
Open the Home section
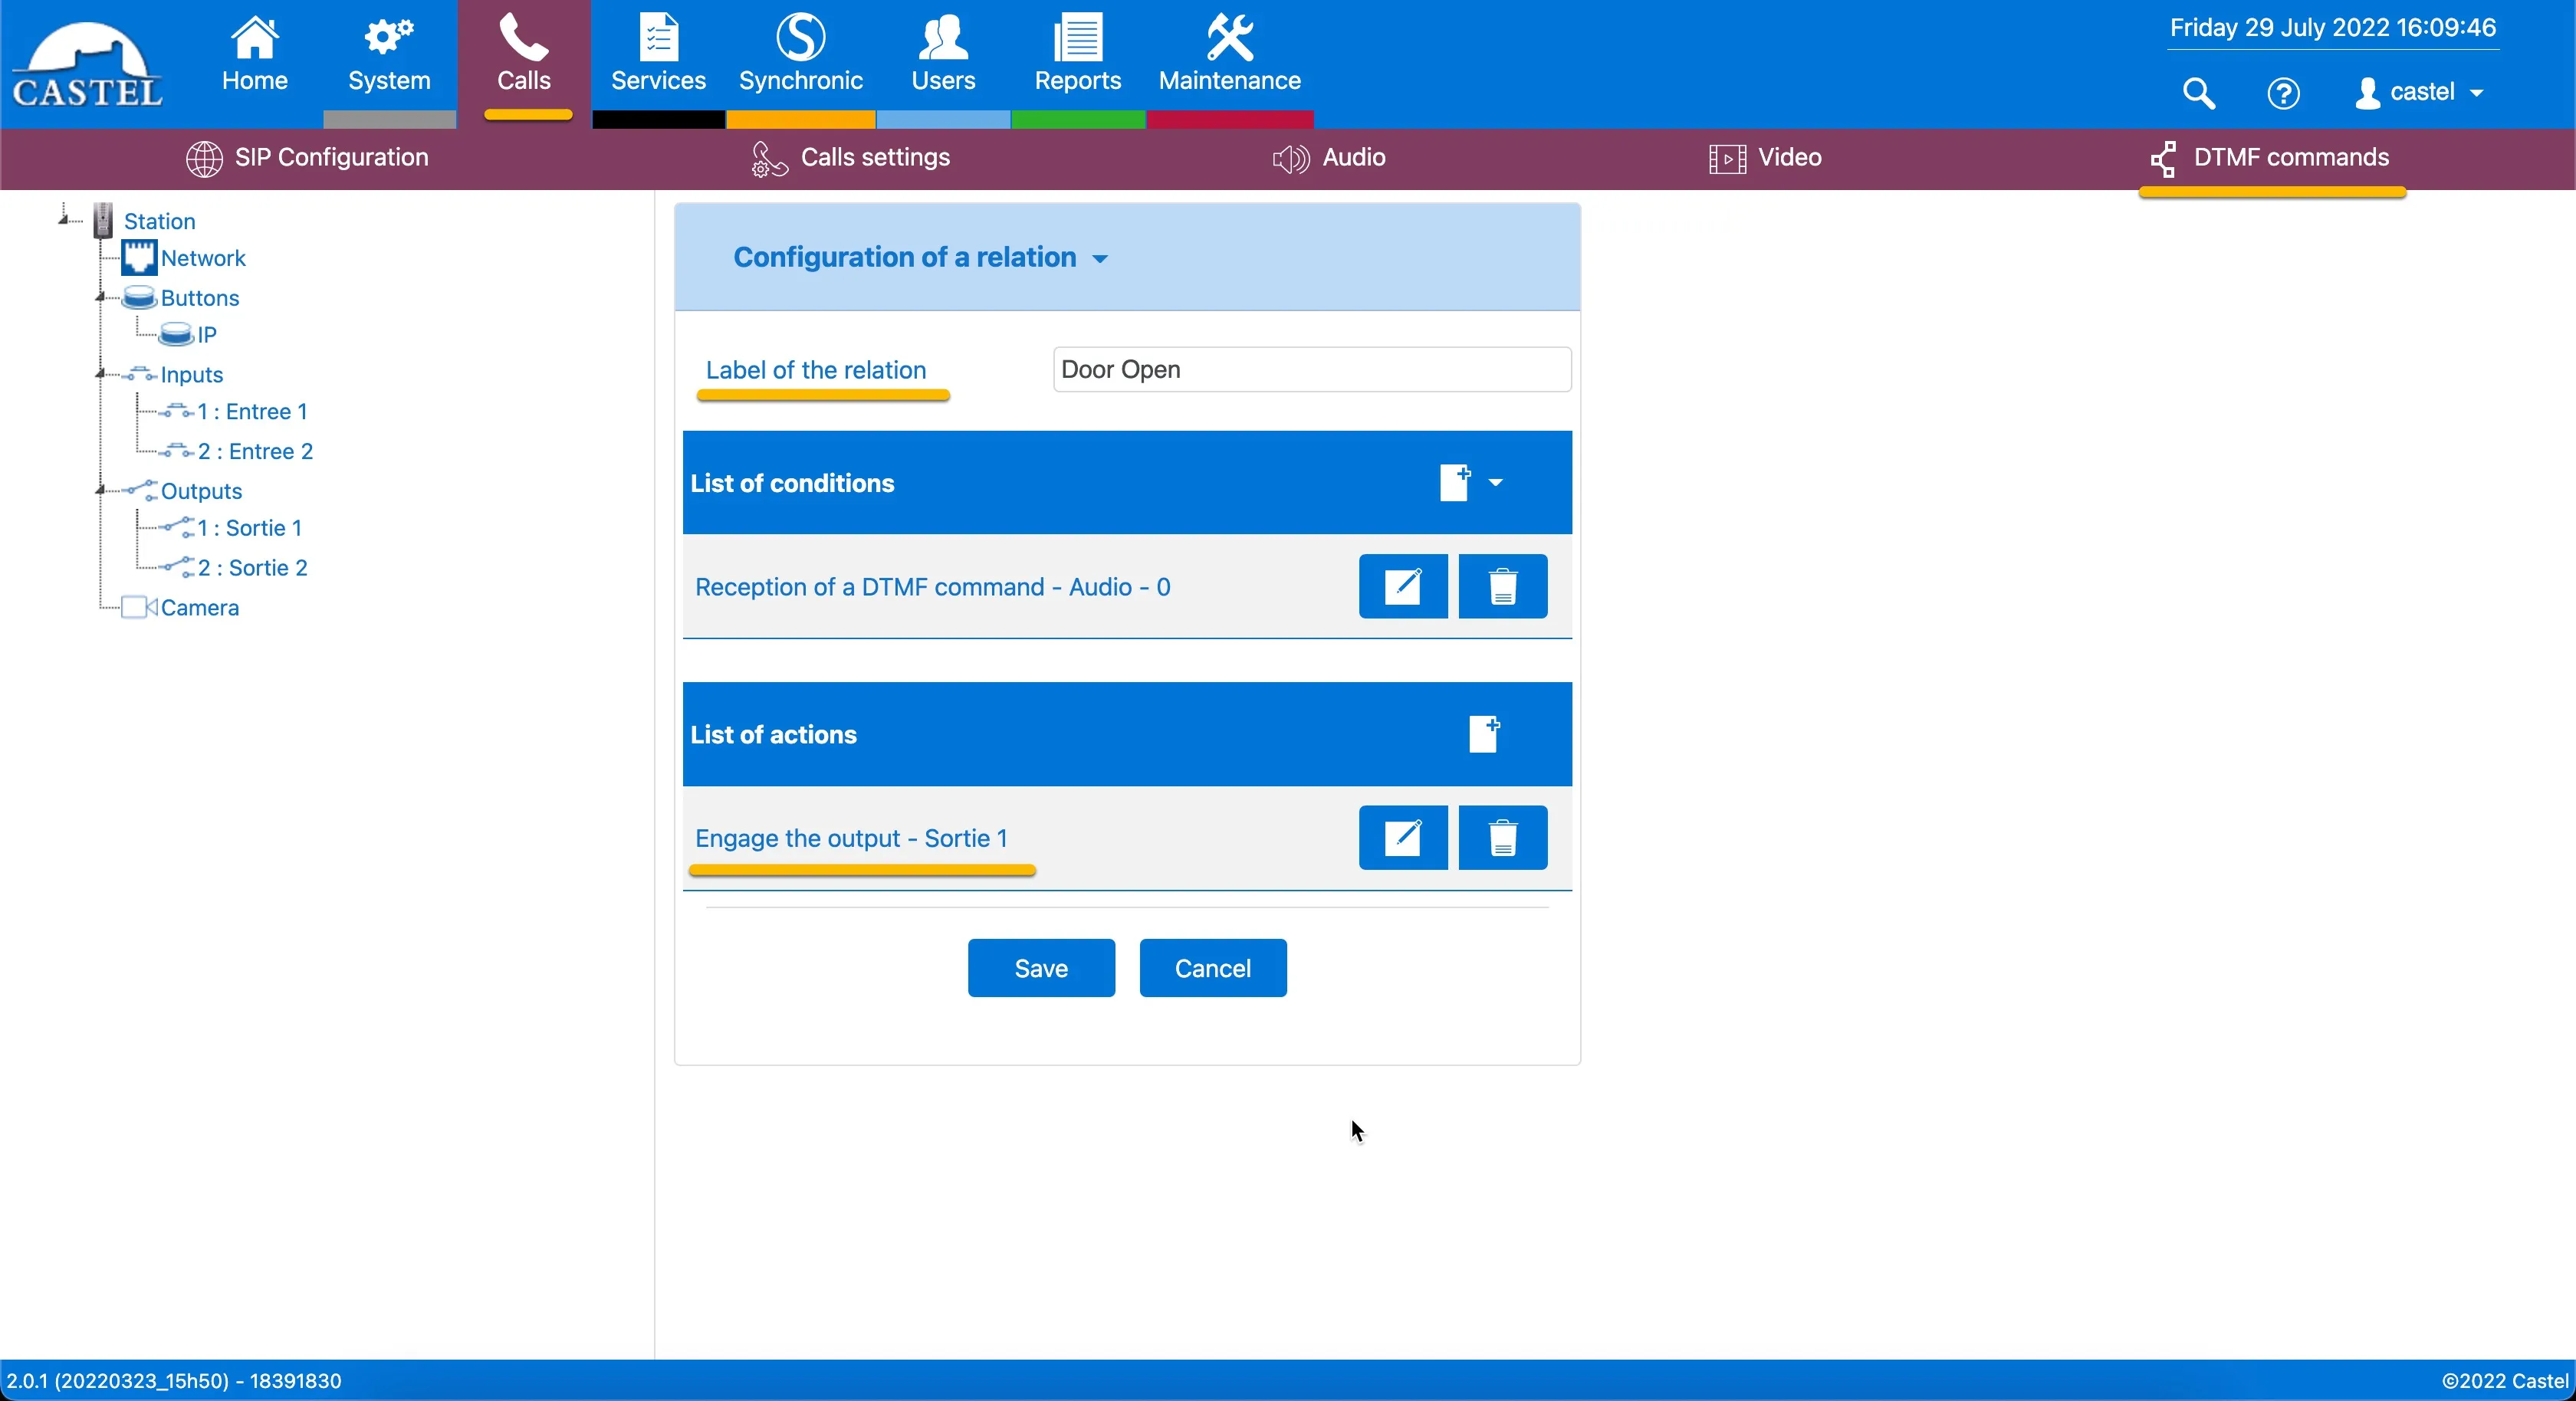[x=254, y=55]
